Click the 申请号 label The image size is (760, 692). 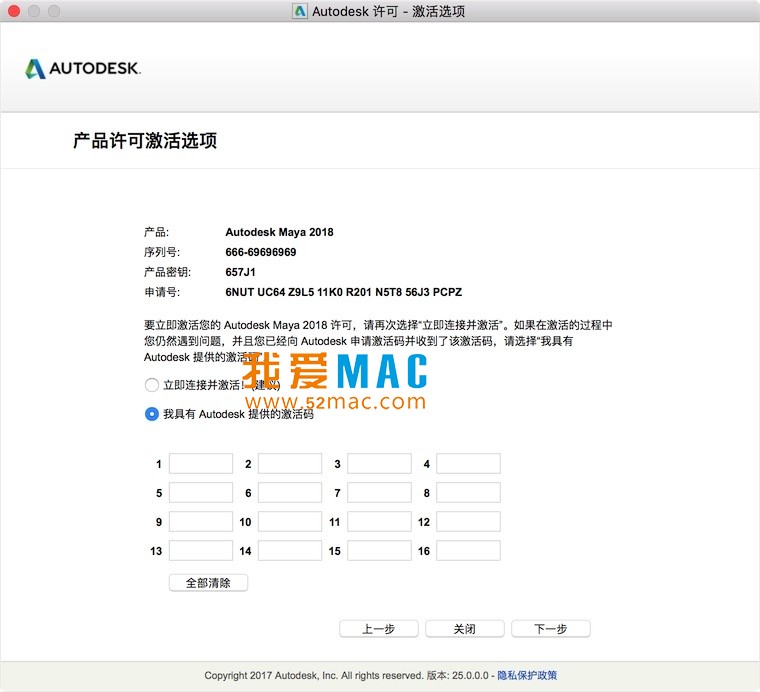coord(162,292)
